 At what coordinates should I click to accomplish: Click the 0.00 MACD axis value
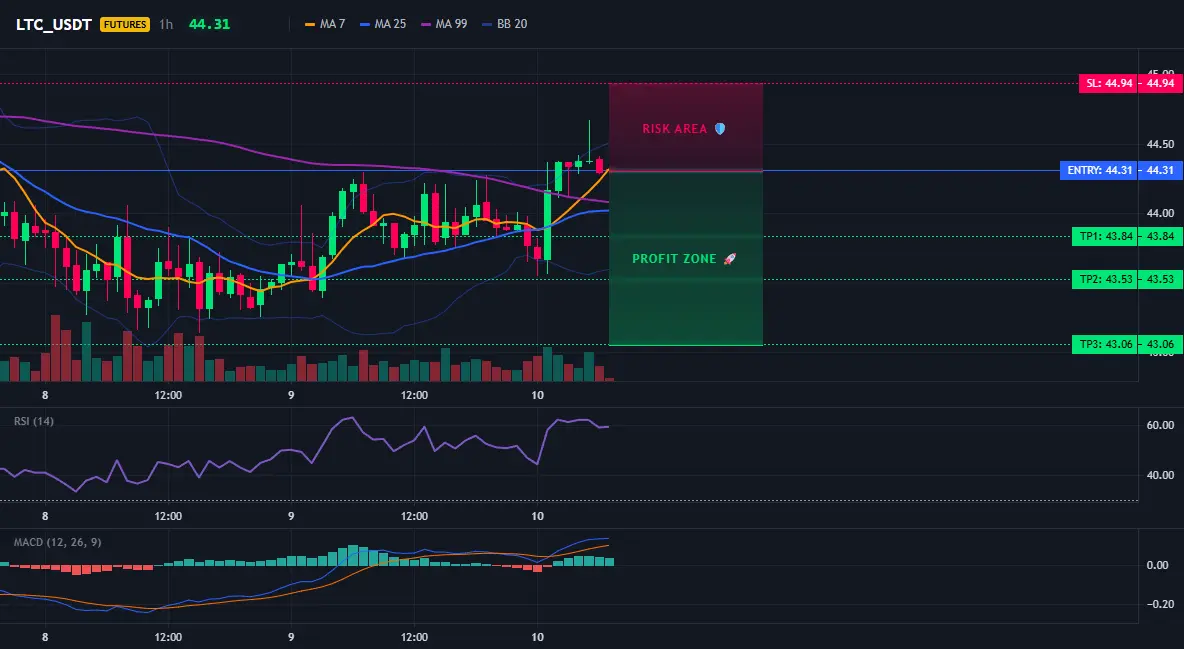(1158, 565)
